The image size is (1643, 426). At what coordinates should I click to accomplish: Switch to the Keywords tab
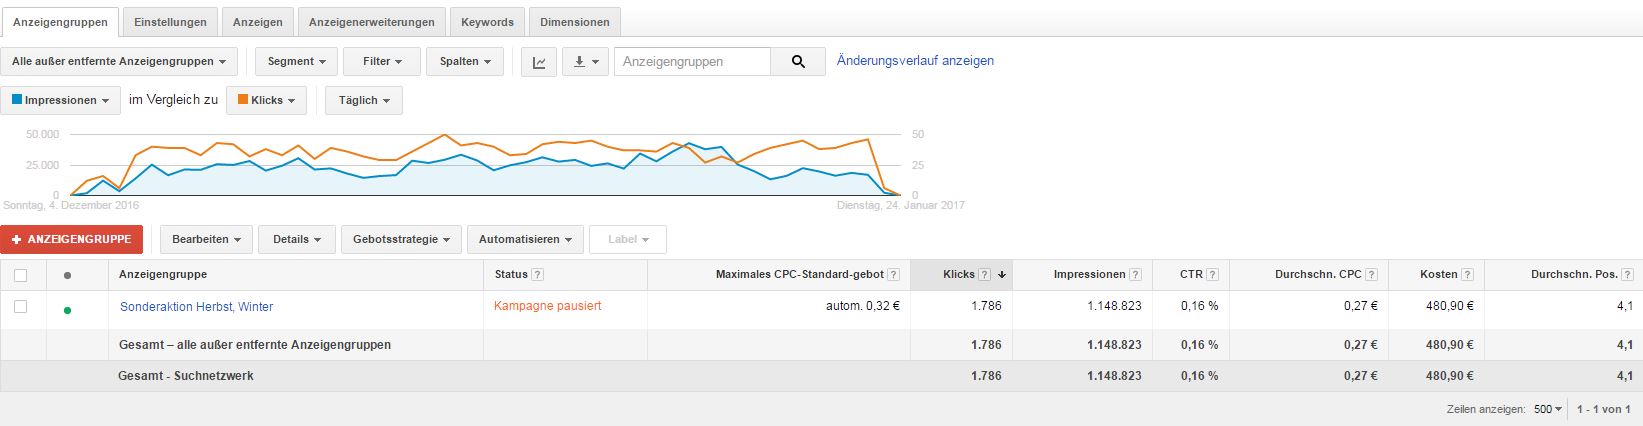(x=488, y=22)
